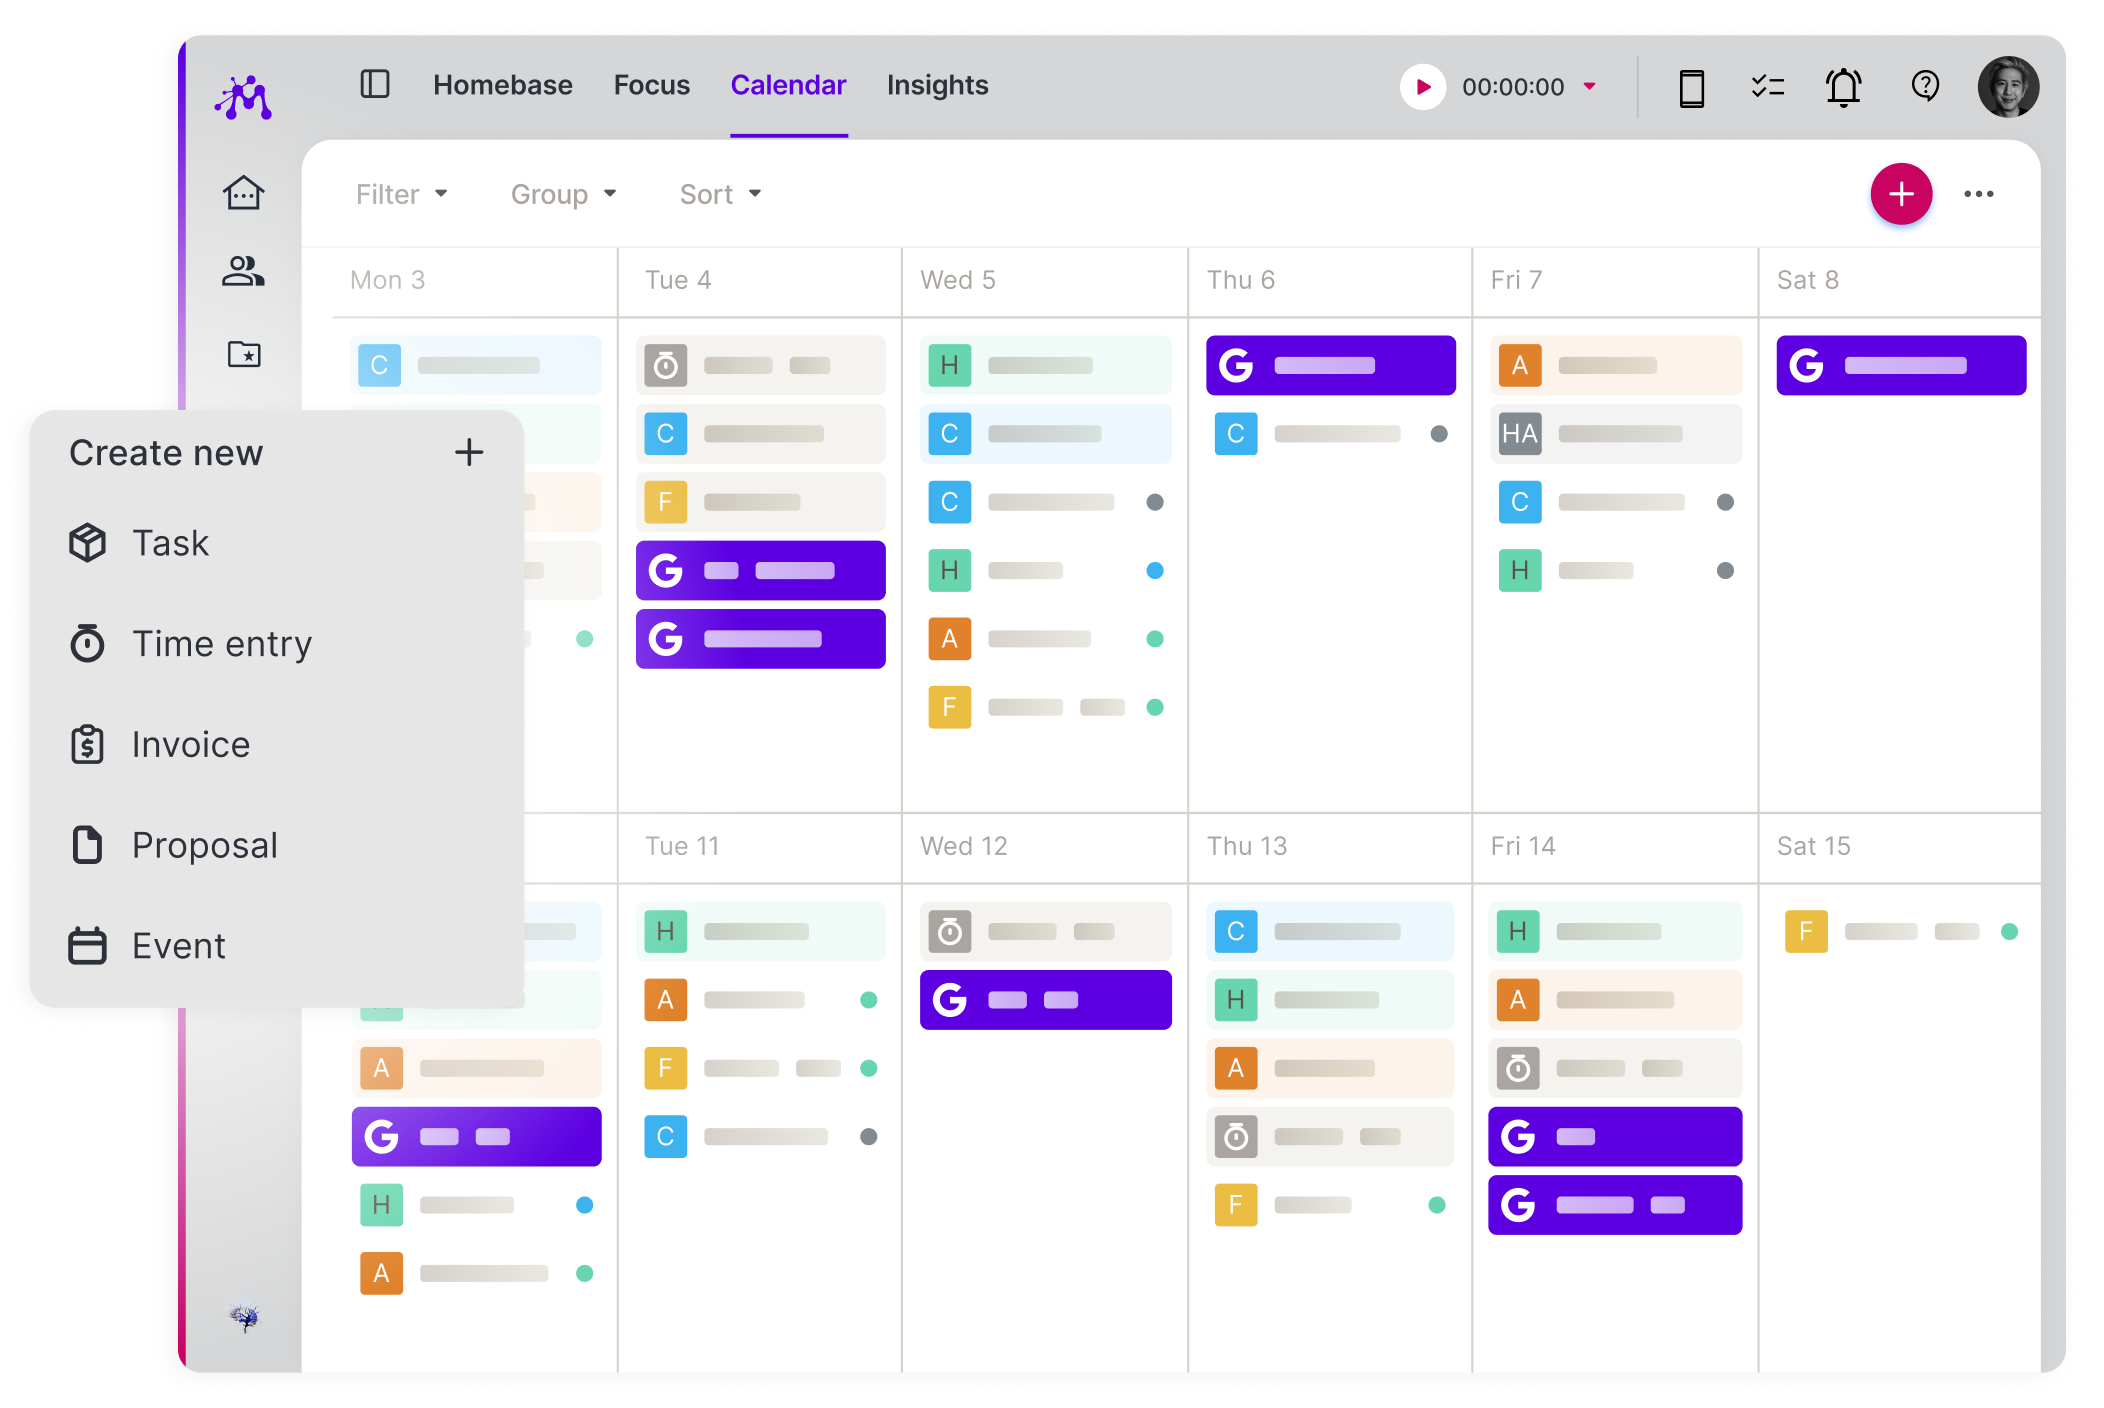Select the Time entry option with stopwatch icon
This screenshot has height=1408, width=2104.
222,644
